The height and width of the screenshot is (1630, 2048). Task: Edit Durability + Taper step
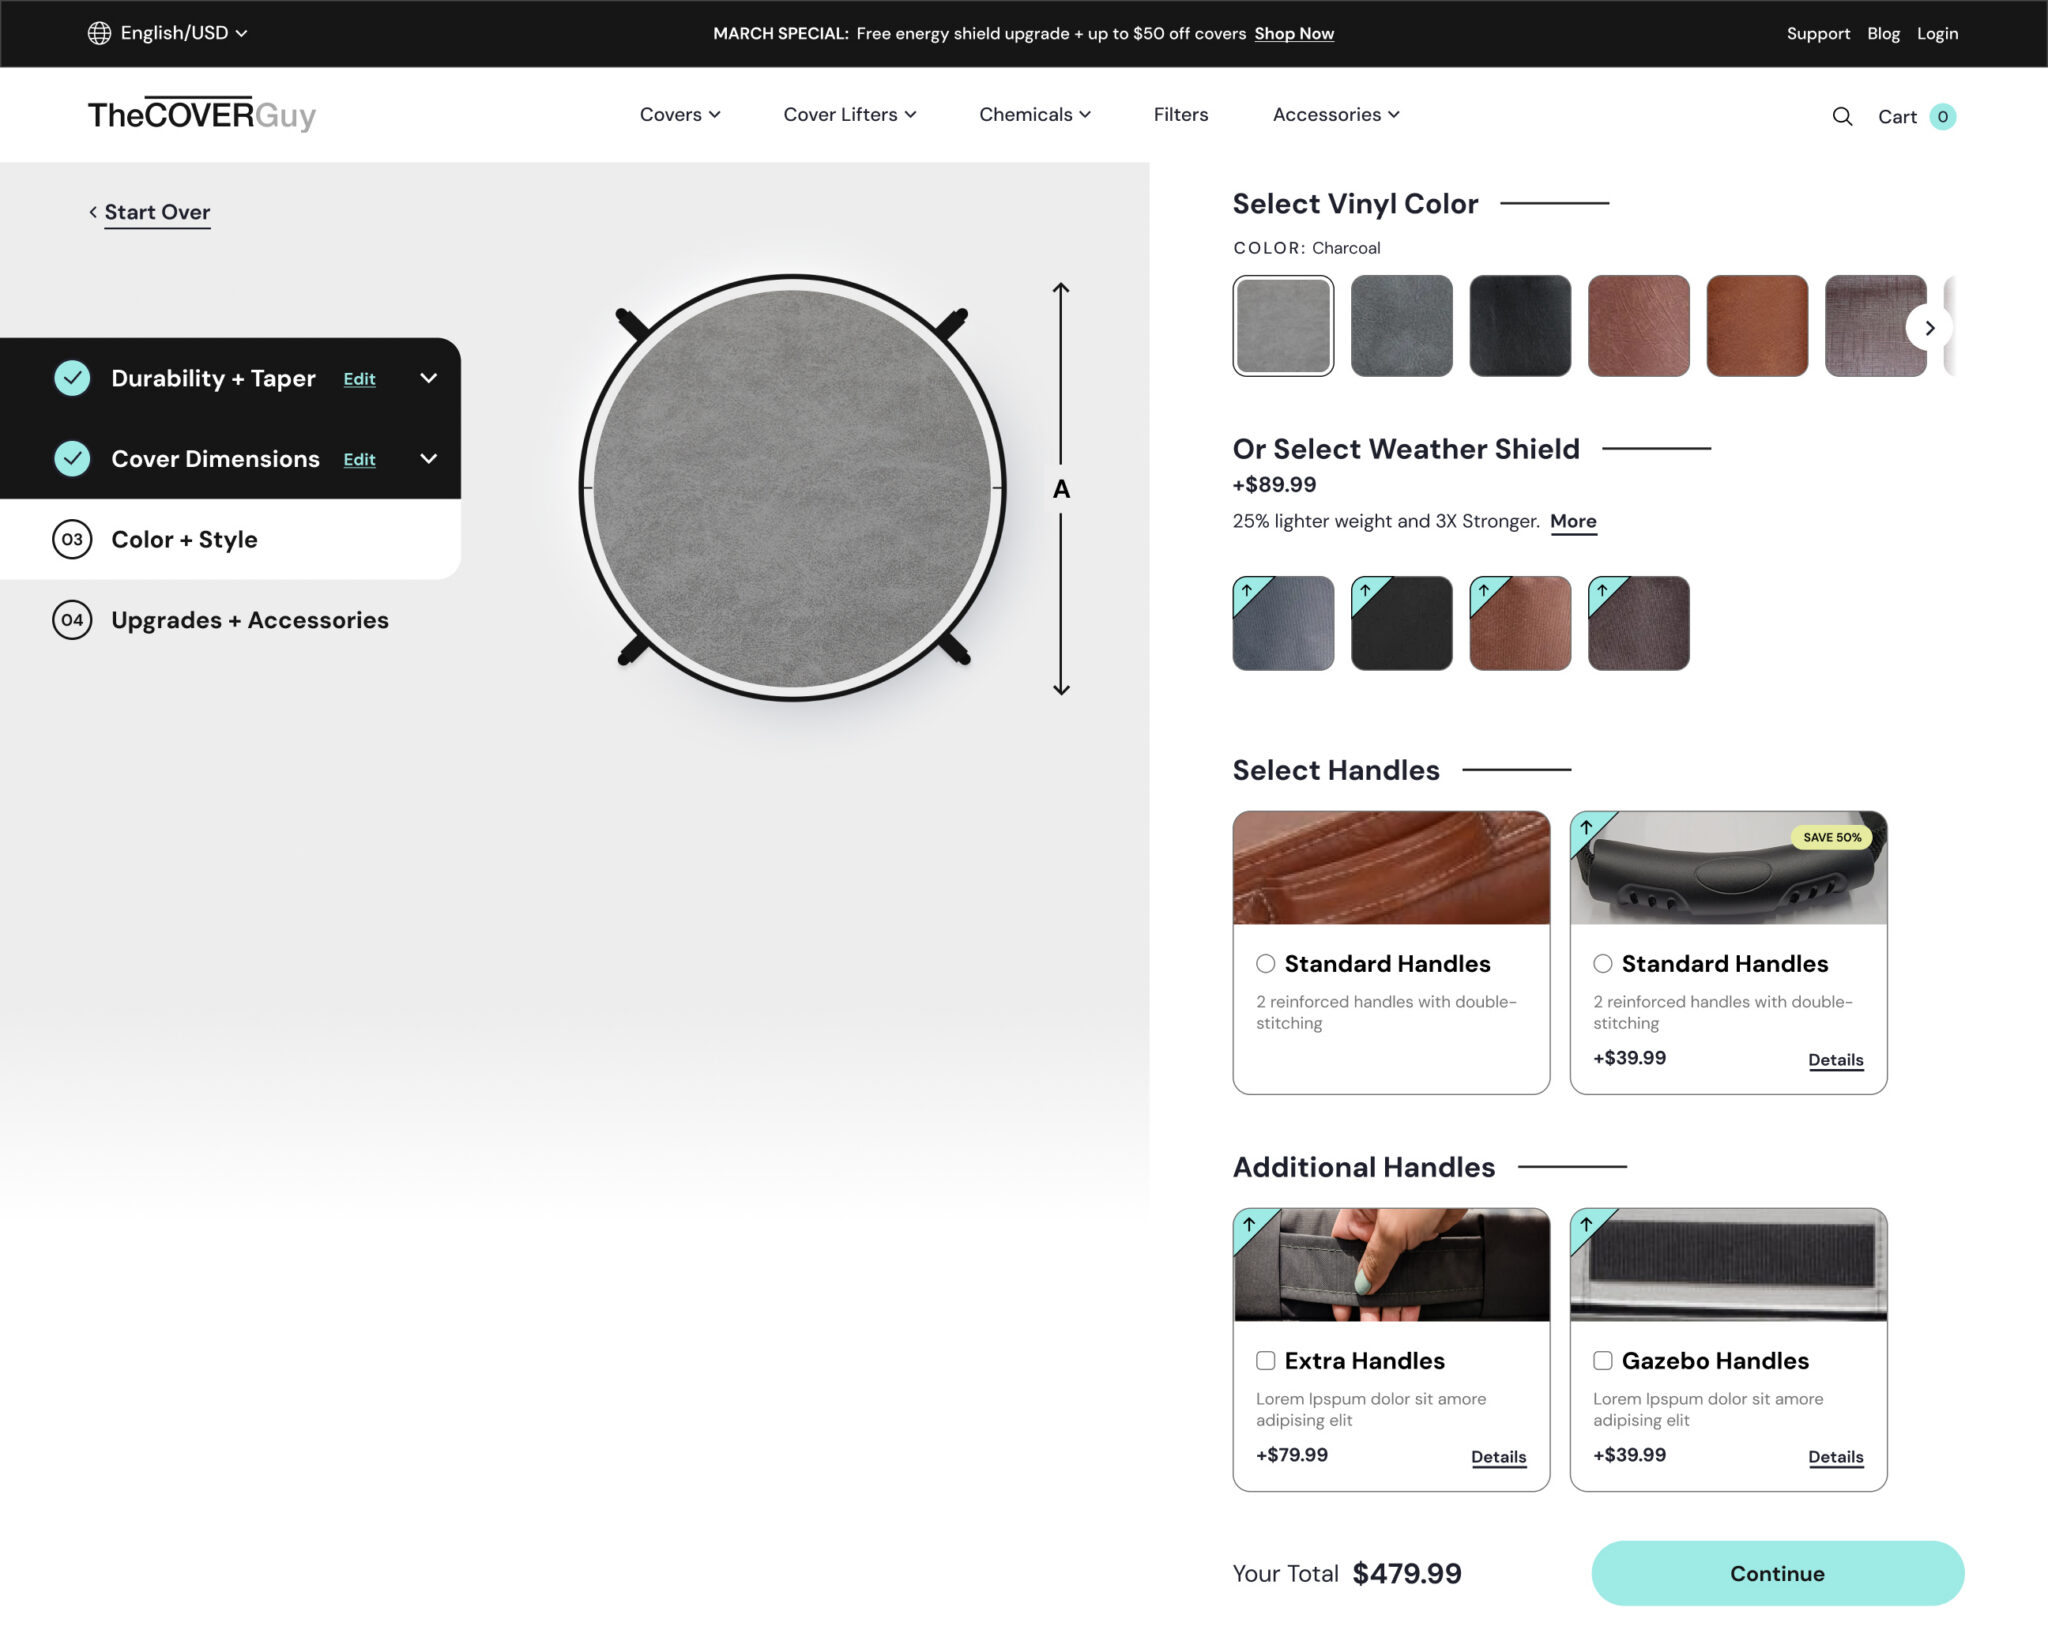(359, 379)
